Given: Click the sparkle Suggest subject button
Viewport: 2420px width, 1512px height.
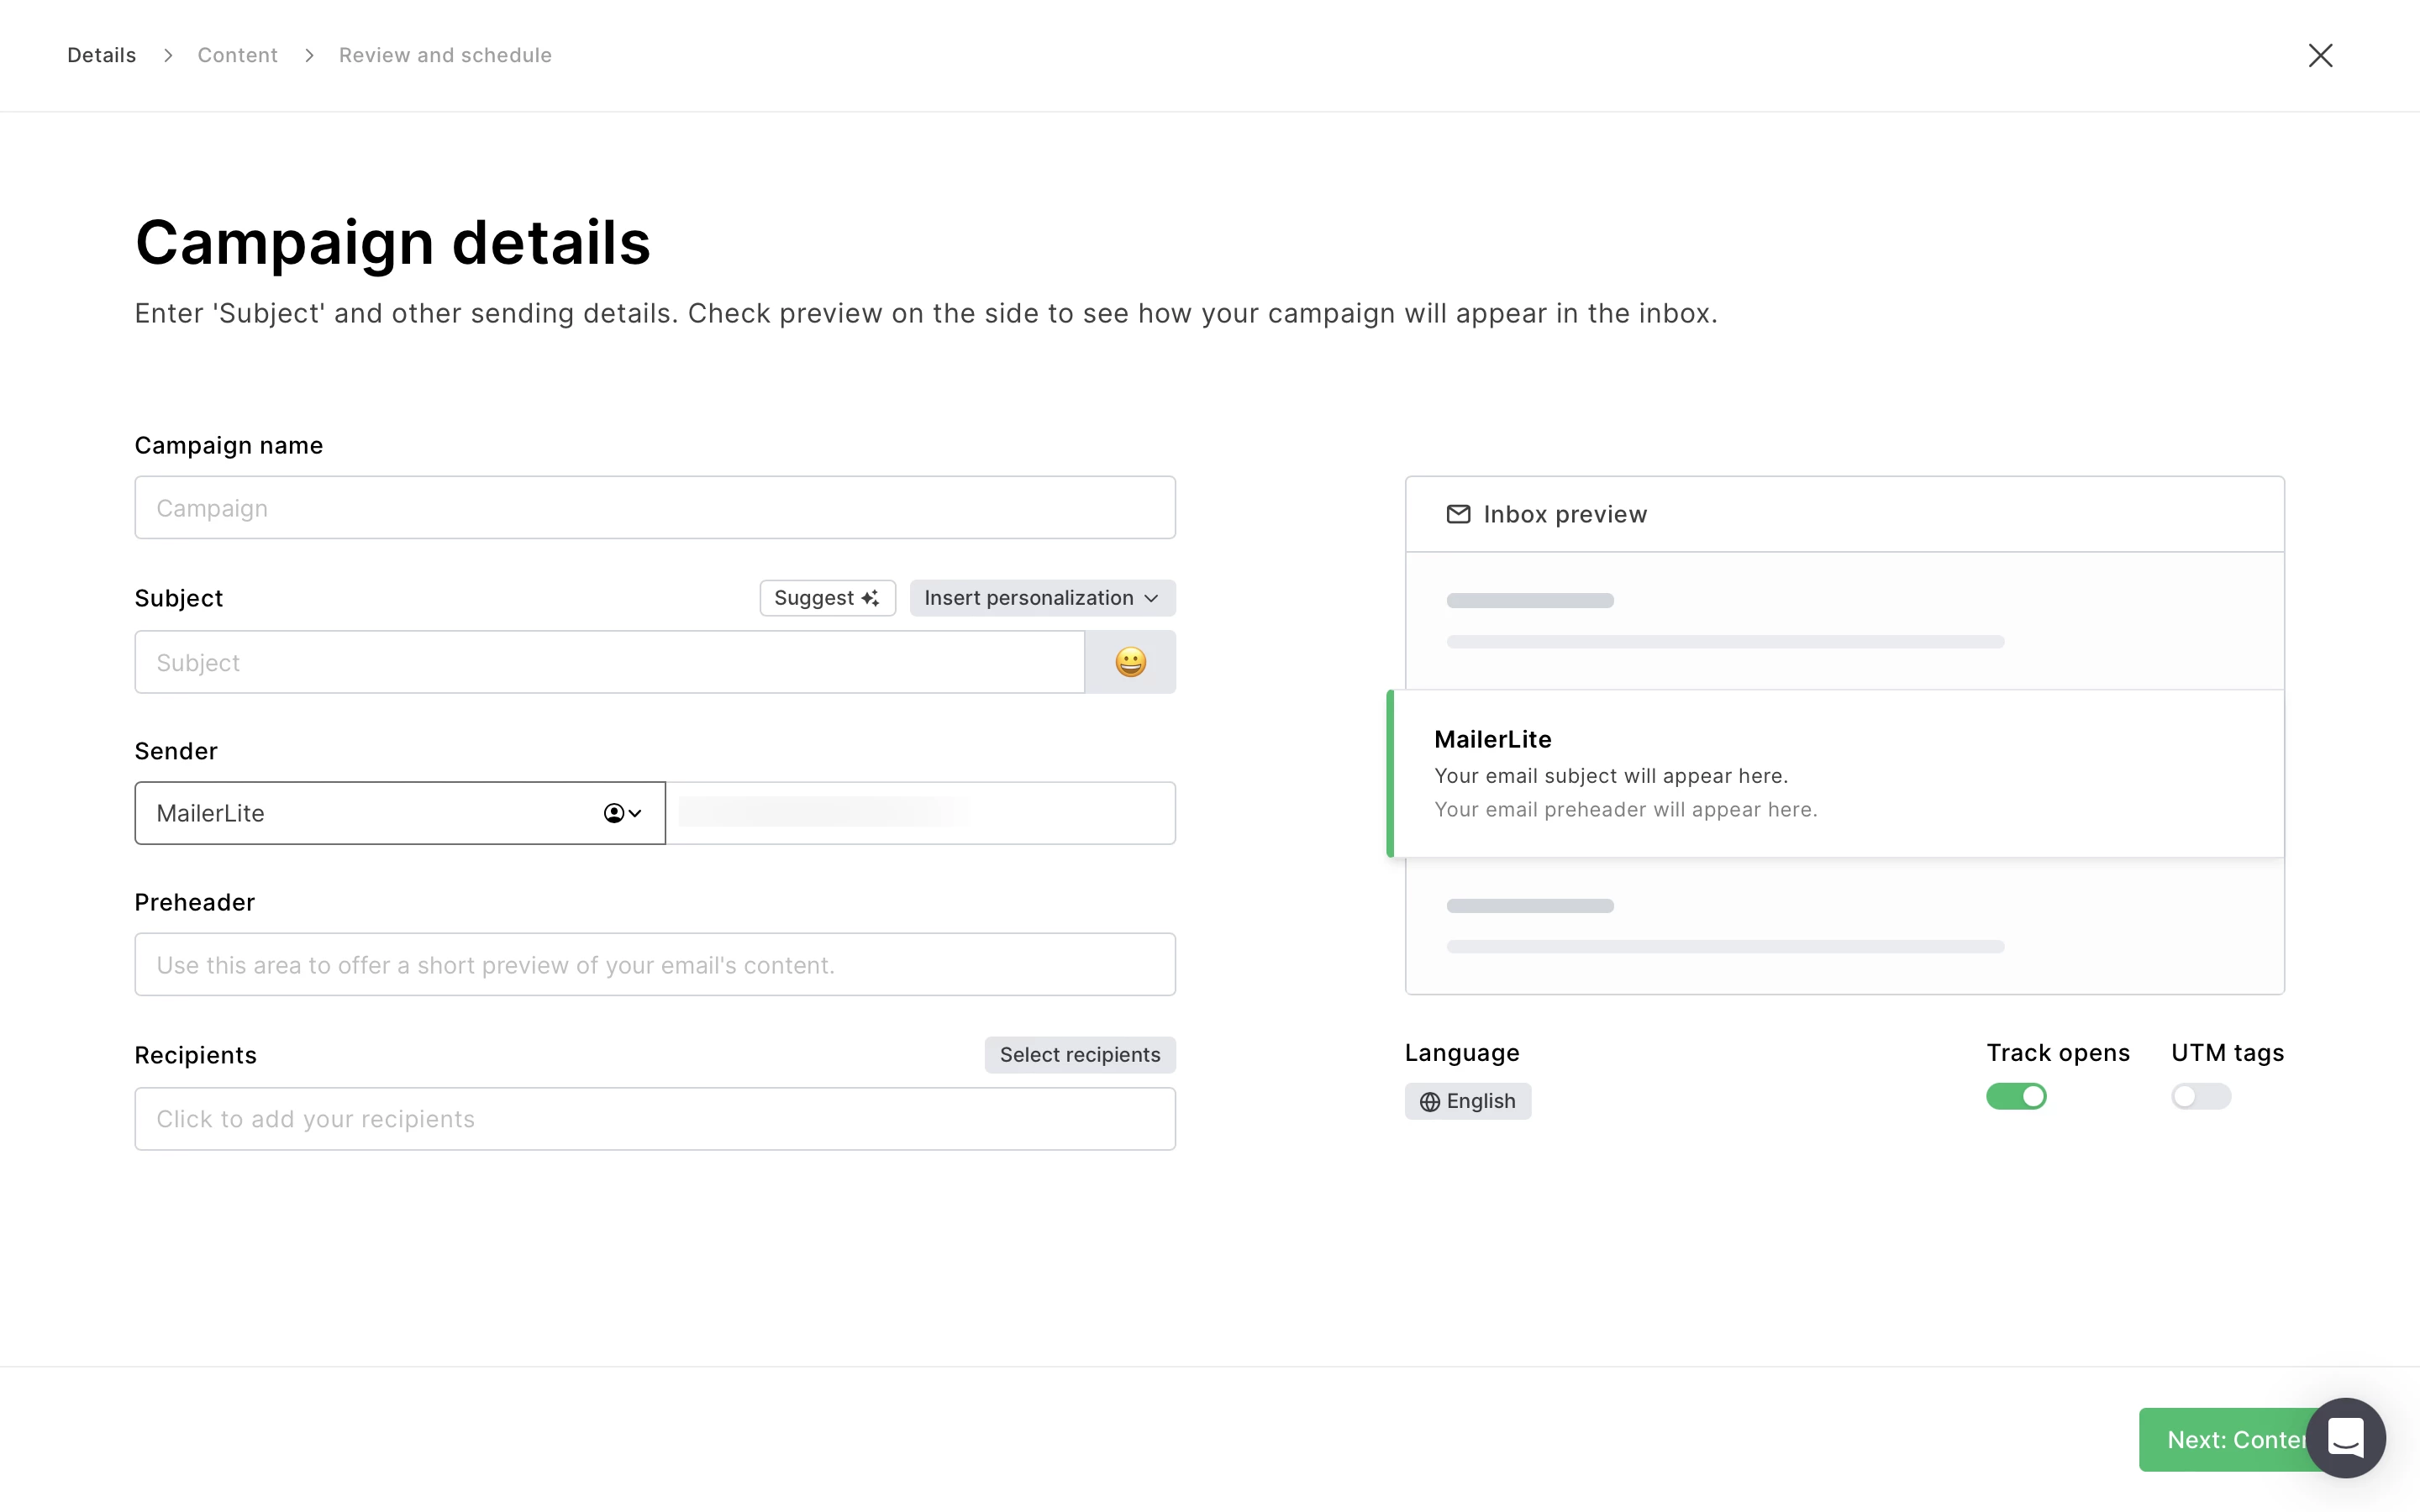Looking at the screenshot, I should pyautogui.click(x=827, y=598).
